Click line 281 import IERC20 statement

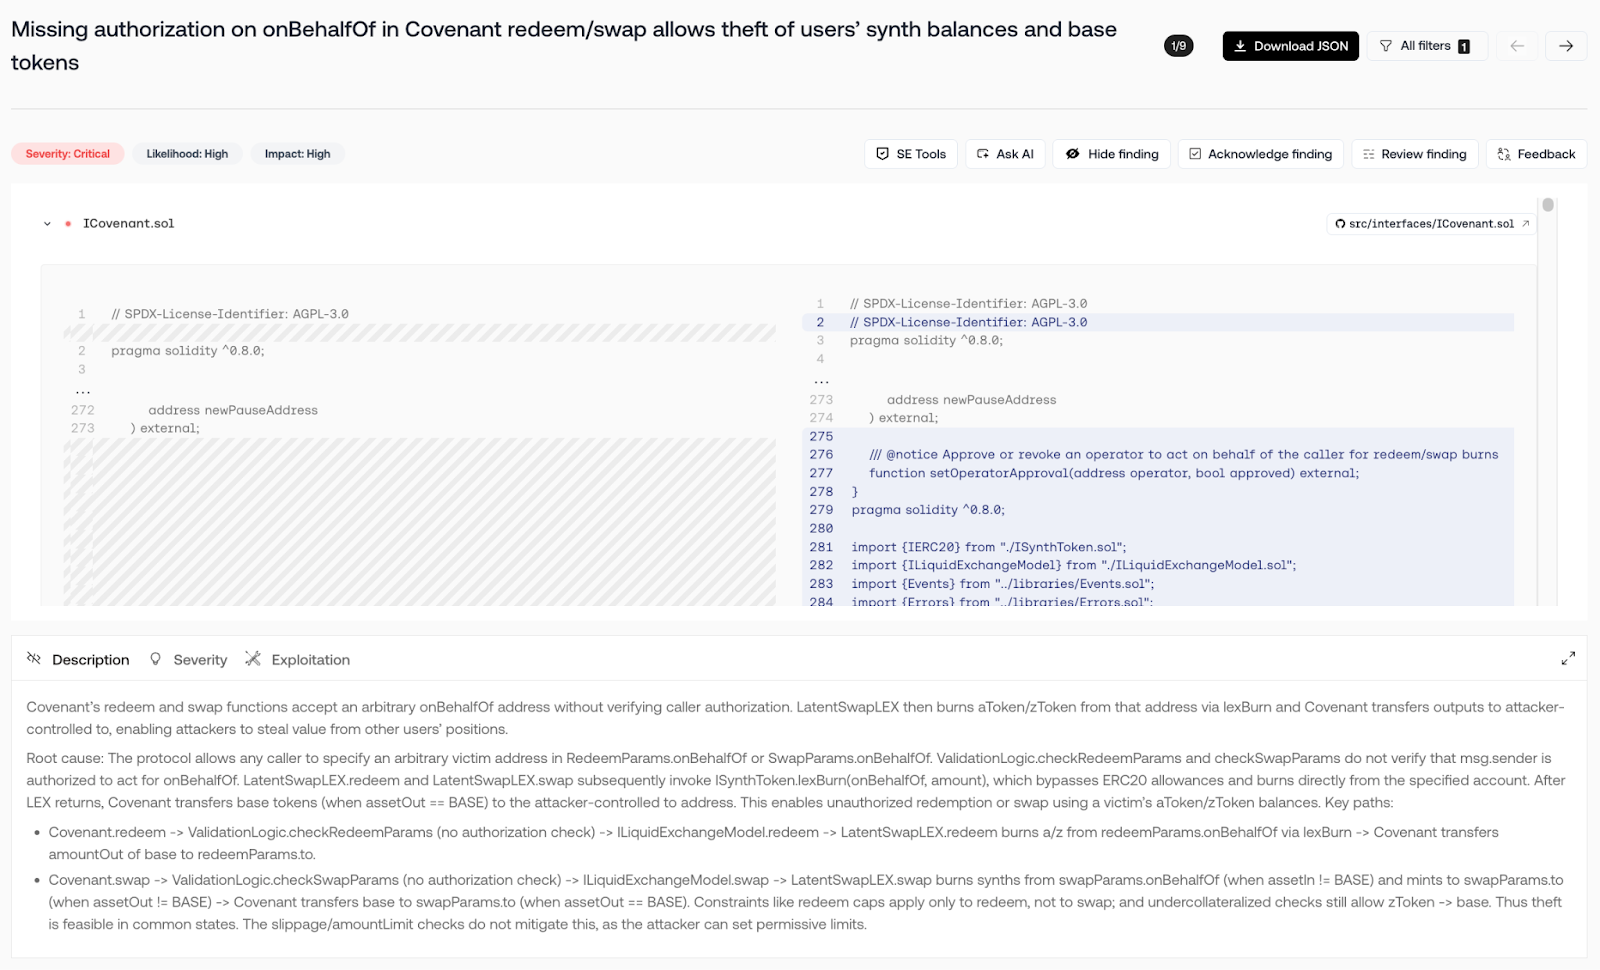pos(988,547)
